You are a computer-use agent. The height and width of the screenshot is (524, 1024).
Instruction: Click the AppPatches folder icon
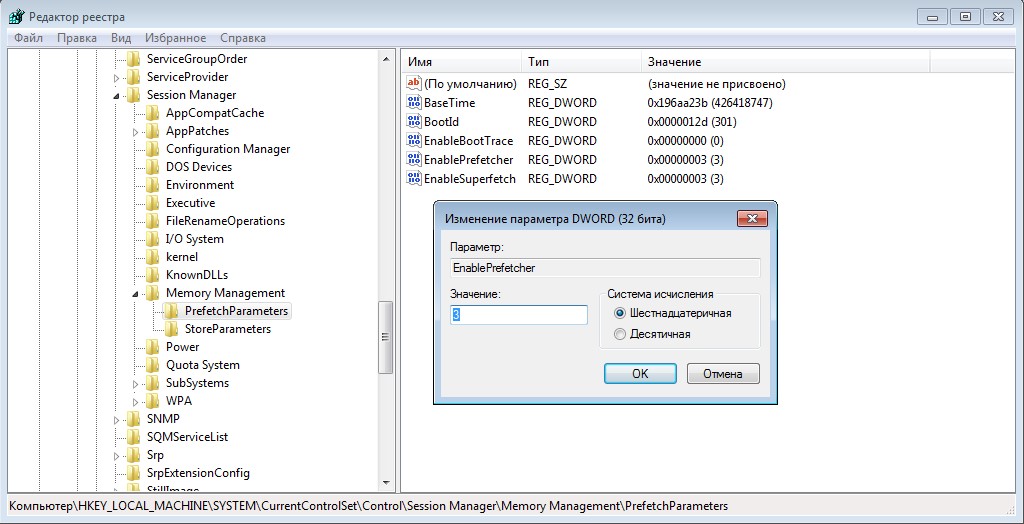tap(152, 131)
